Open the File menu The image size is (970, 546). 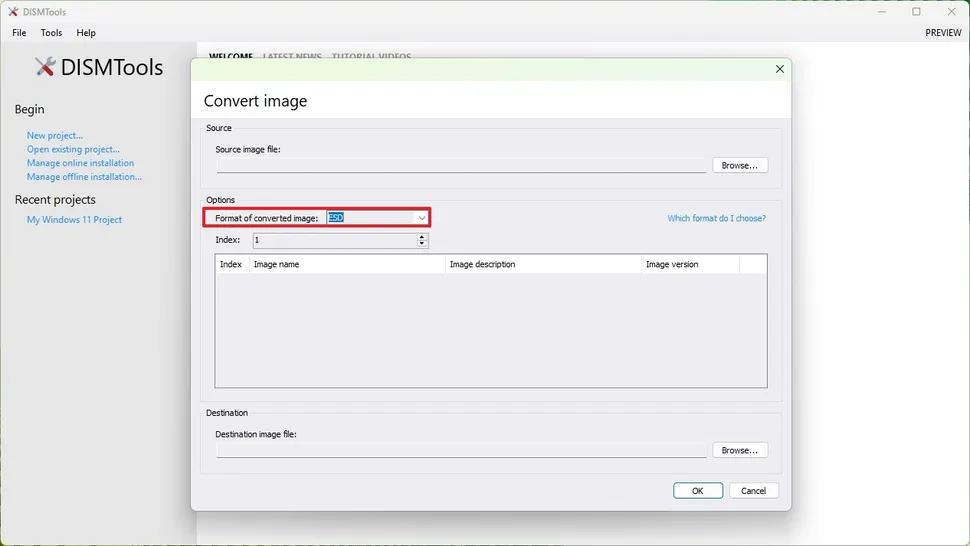coord(19,33)
